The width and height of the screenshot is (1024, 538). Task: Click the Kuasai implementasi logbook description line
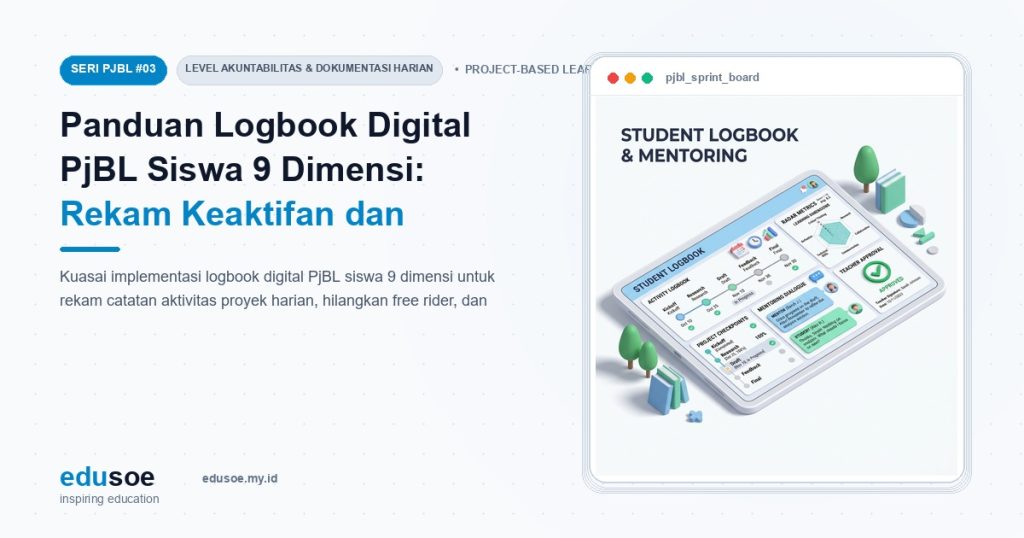point(277,277)
